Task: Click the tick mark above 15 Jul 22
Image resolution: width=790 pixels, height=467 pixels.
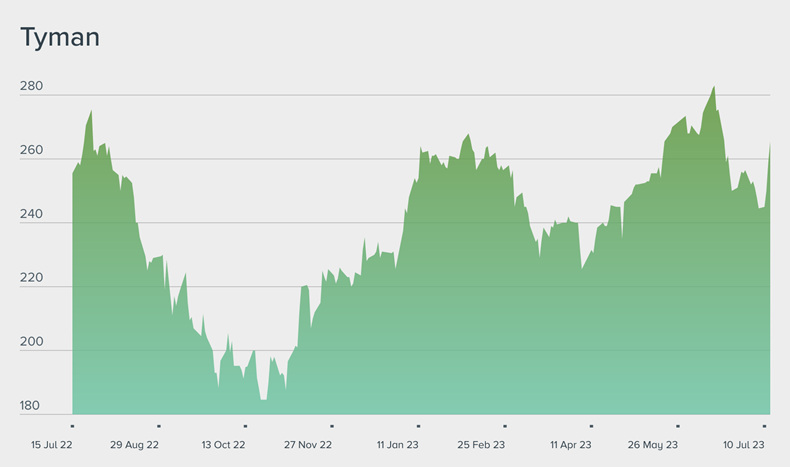Action: coord(72,426)
